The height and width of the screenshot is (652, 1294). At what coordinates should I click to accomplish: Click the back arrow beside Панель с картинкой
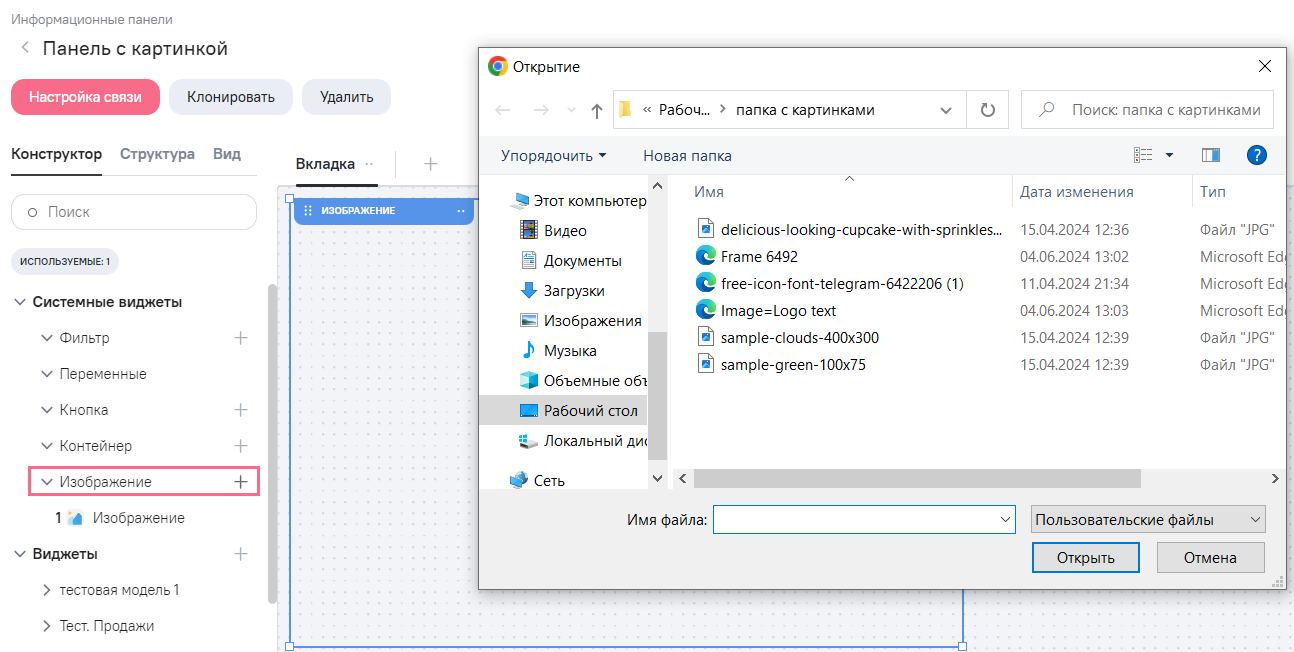pyautogui.click(x=24, y=49)
